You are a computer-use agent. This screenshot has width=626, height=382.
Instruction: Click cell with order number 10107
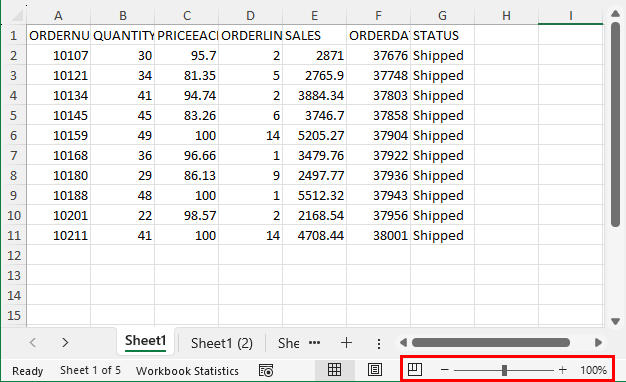coord(58,55)
